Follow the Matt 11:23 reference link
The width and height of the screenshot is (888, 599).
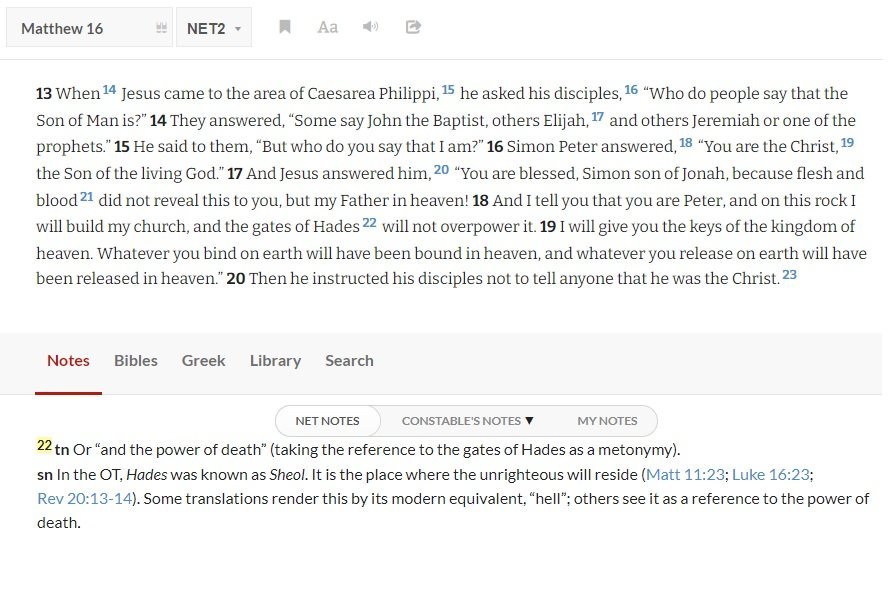click(x=685, y=473)
